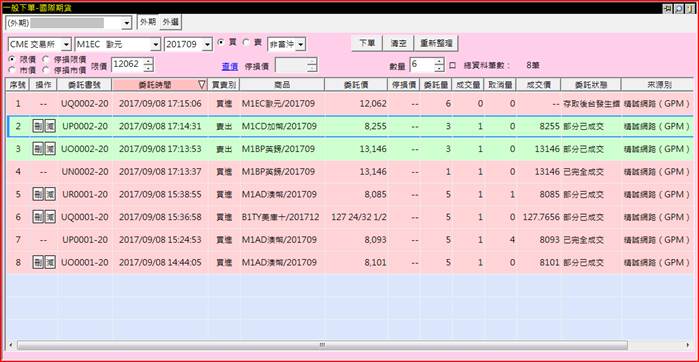Screen dimensions: 699x362
Task: Click the 委託價 column header
Action: [x=355, y=85]
